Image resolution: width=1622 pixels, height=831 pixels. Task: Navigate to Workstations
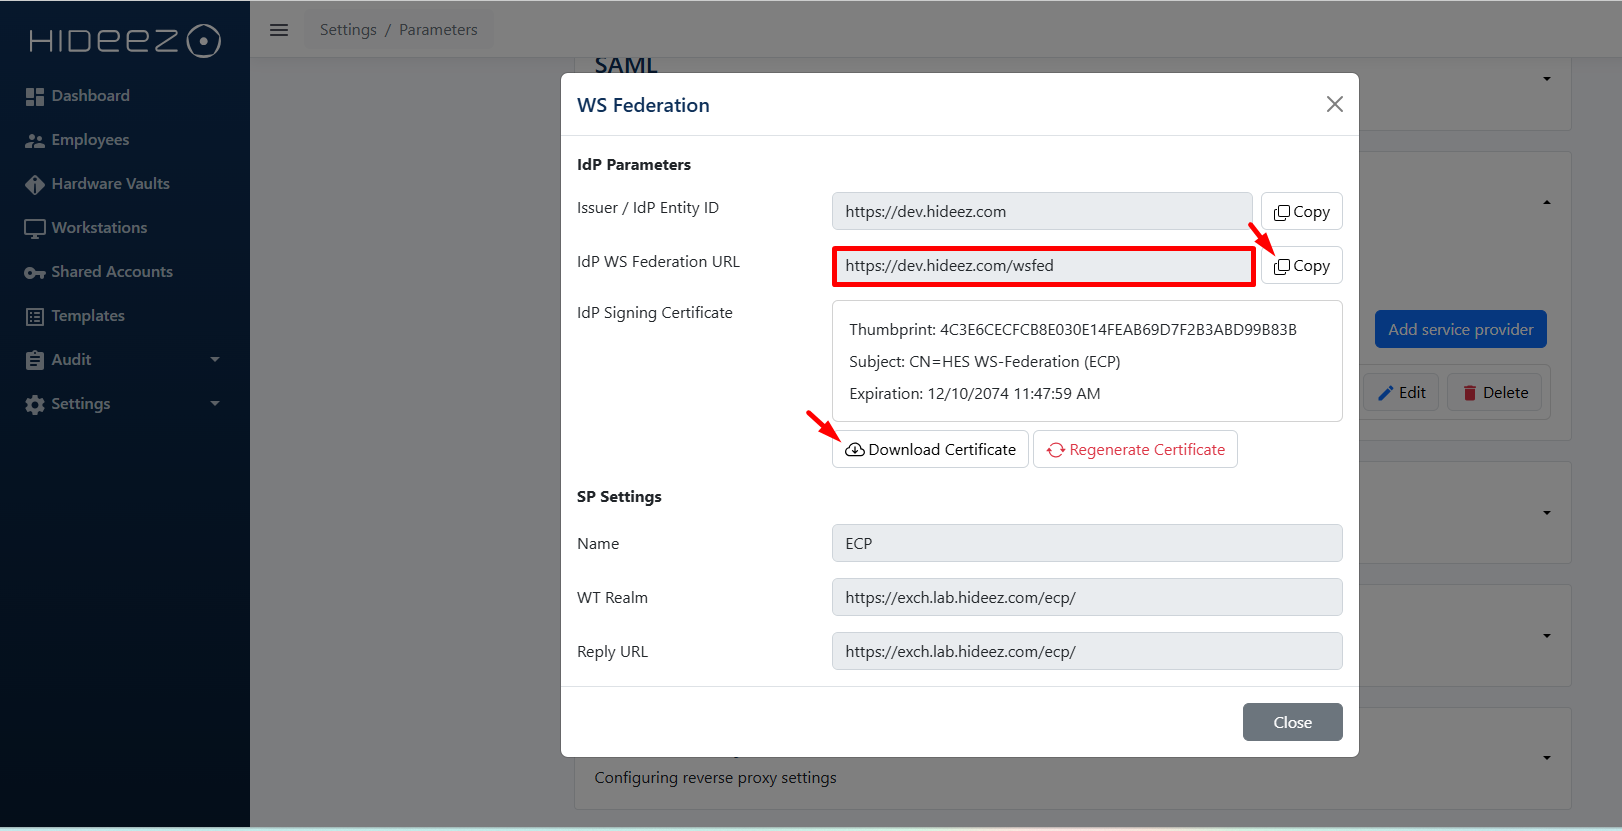pyautogui.click(x=99, y=228)
